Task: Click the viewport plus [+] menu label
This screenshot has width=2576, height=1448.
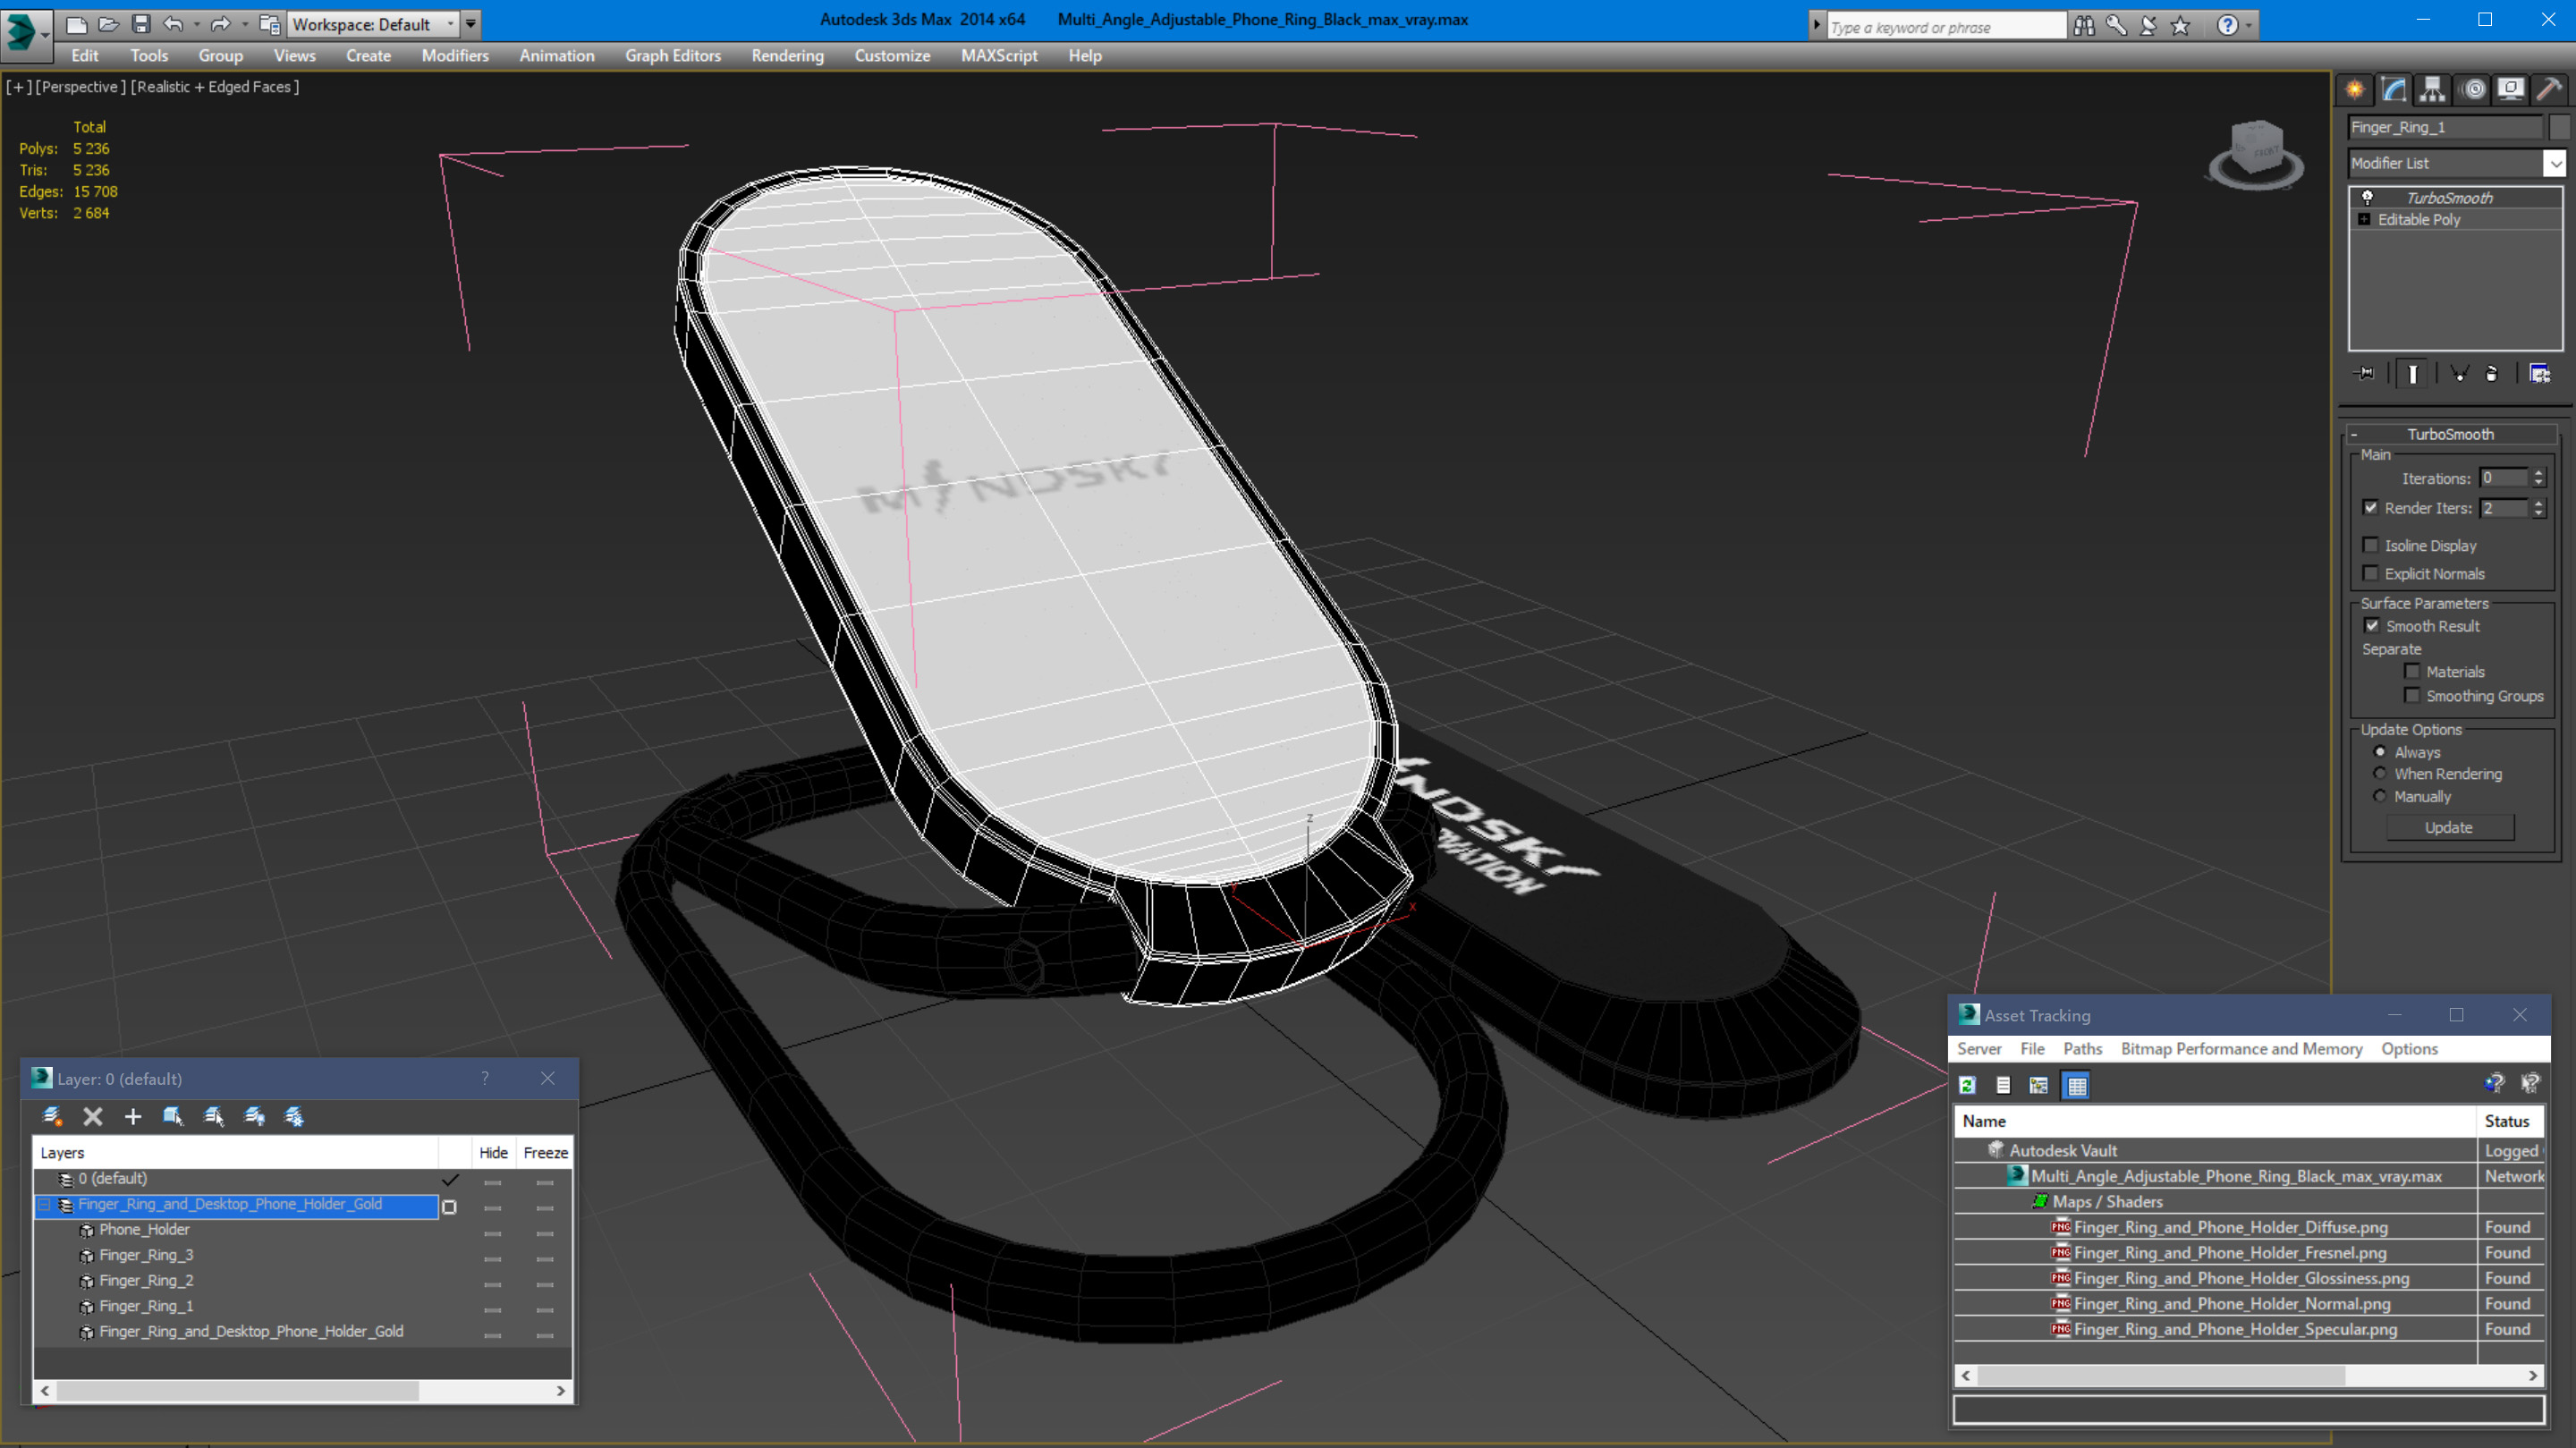Action: coord(19,86)
